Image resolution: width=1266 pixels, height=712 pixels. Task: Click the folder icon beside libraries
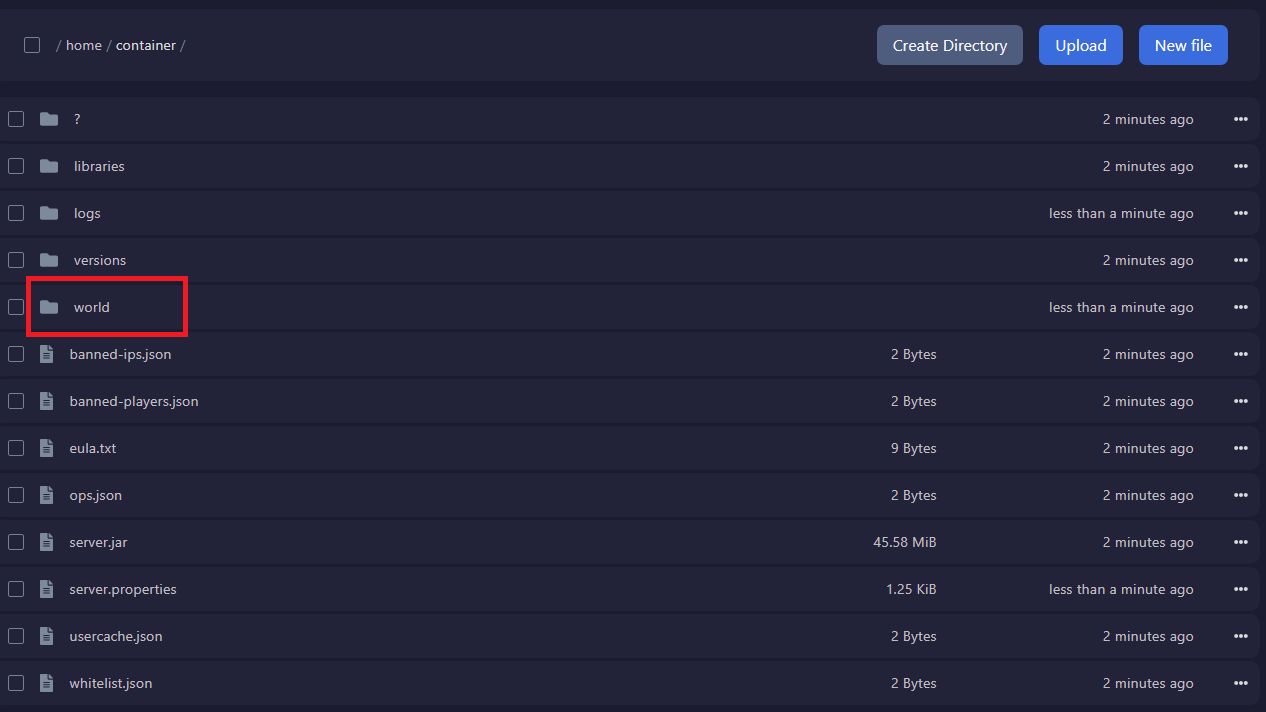[x=49, y=166]
